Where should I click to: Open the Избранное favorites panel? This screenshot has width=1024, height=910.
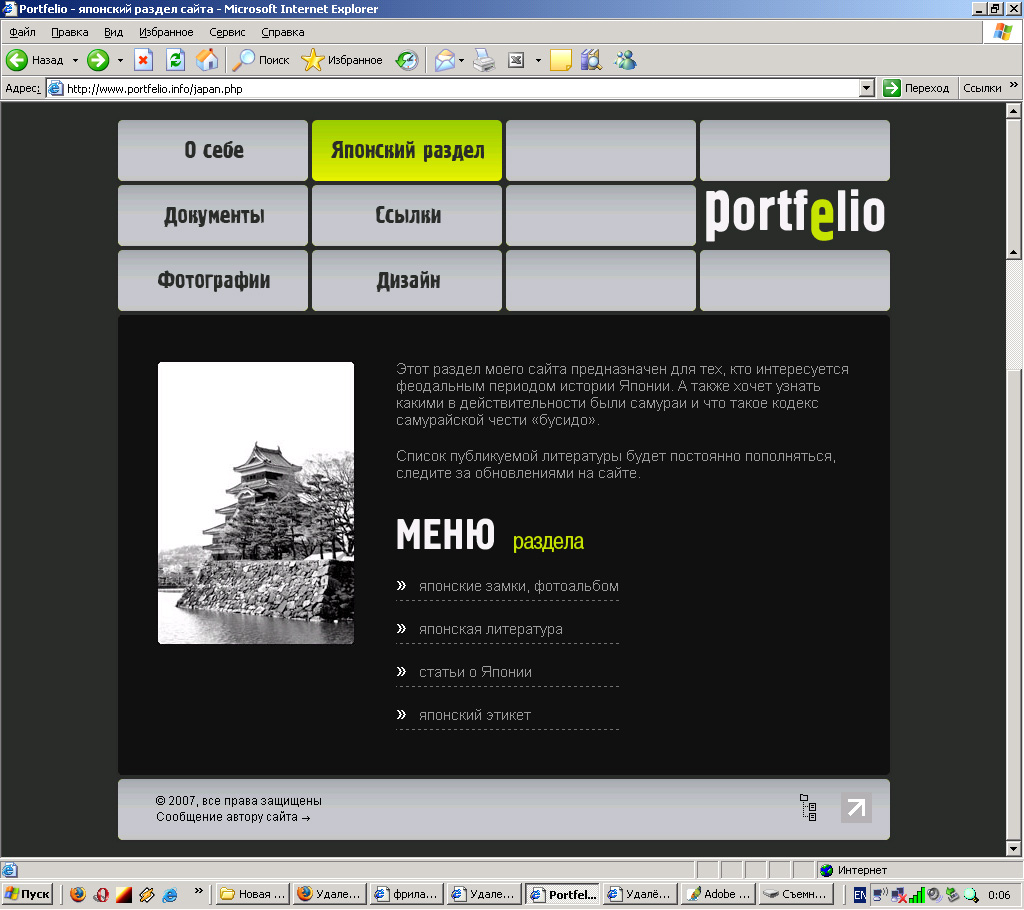pyautogui.click(x=342, y=60)
